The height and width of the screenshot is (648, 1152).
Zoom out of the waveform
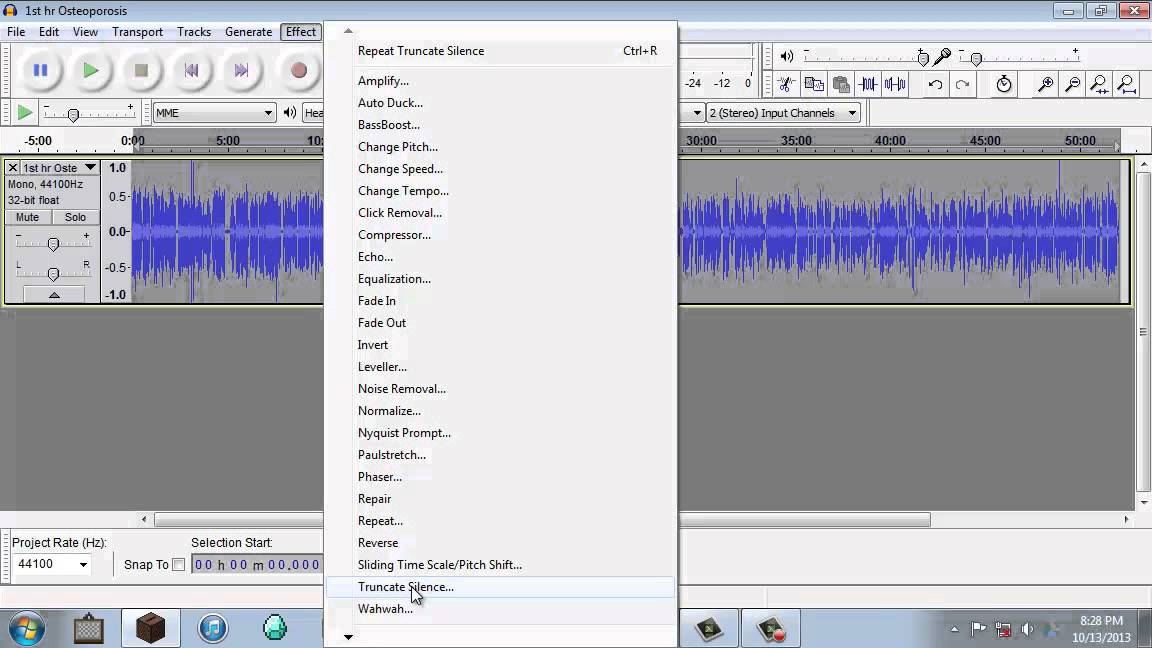pyautogui.click(x=1072, y=84)
